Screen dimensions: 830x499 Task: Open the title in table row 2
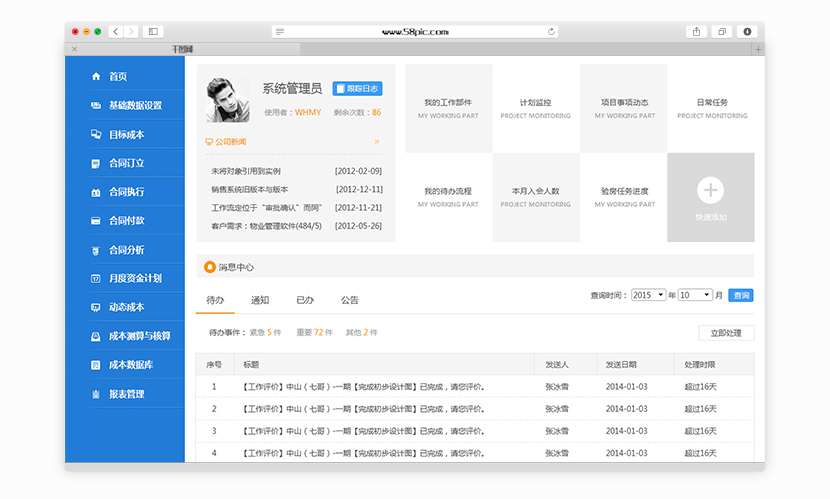363,409
